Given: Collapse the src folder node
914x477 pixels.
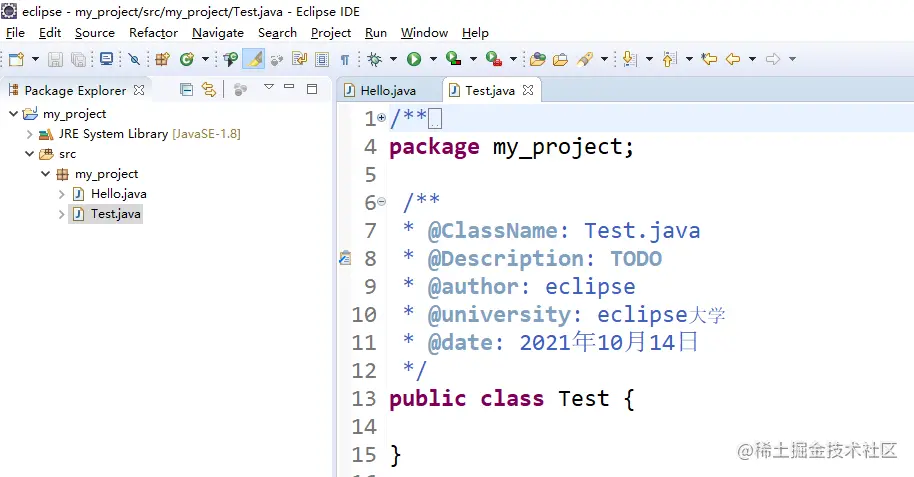Looking at the screenshot, I should [x=29, y=154].
